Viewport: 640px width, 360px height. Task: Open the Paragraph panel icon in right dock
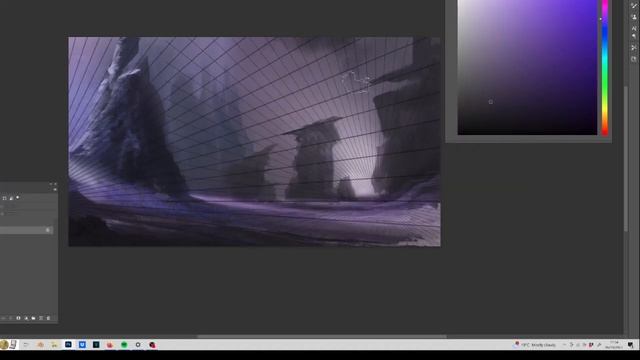(634, 36)
